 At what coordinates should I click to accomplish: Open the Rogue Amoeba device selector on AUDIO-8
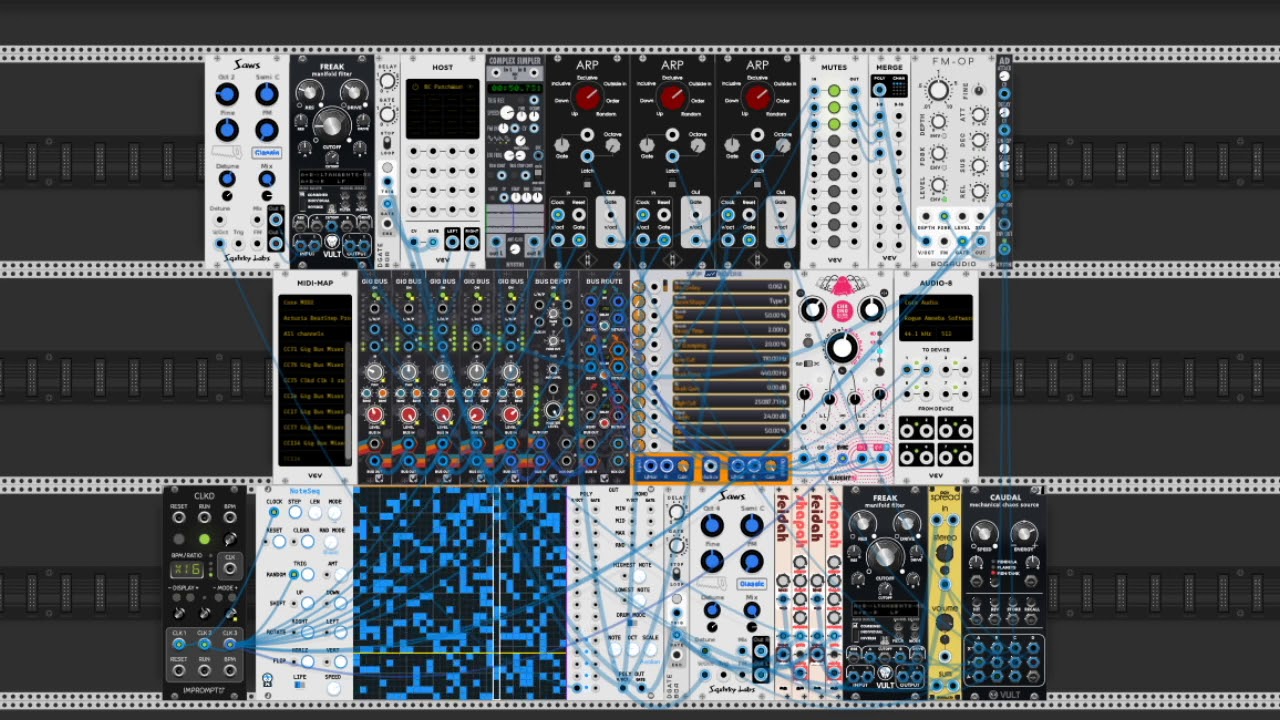936,318
